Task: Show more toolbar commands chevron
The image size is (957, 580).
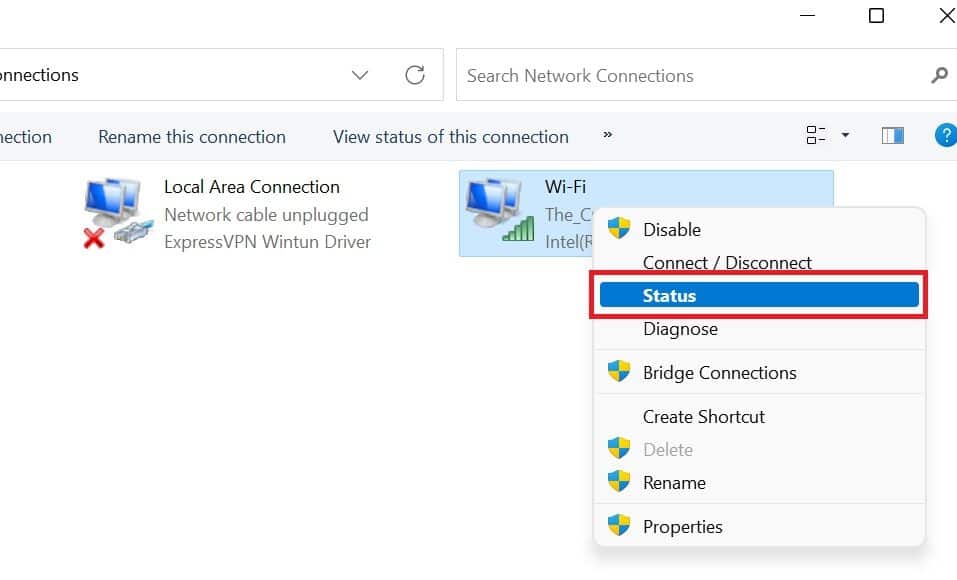Action: coord(607,136)
